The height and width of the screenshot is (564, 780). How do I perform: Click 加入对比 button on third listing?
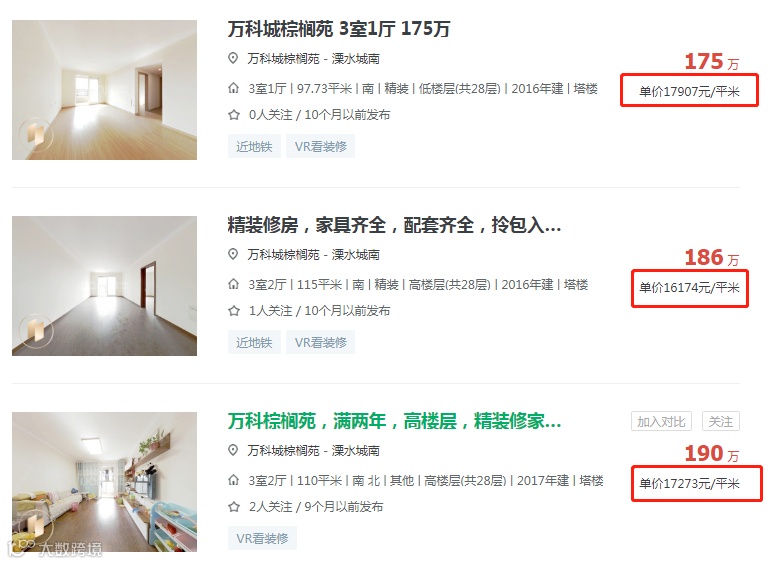[x=661, y=421]
